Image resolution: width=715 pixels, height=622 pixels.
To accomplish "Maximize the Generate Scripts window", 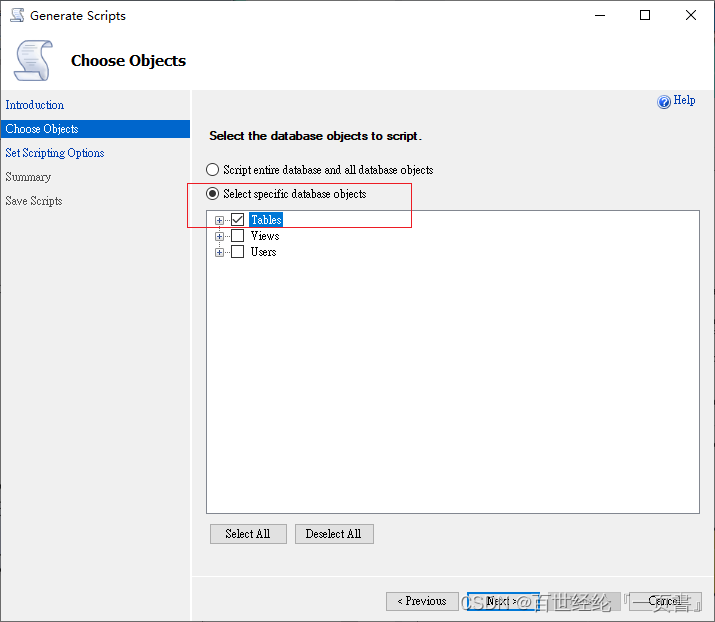I will coord(645,15).
